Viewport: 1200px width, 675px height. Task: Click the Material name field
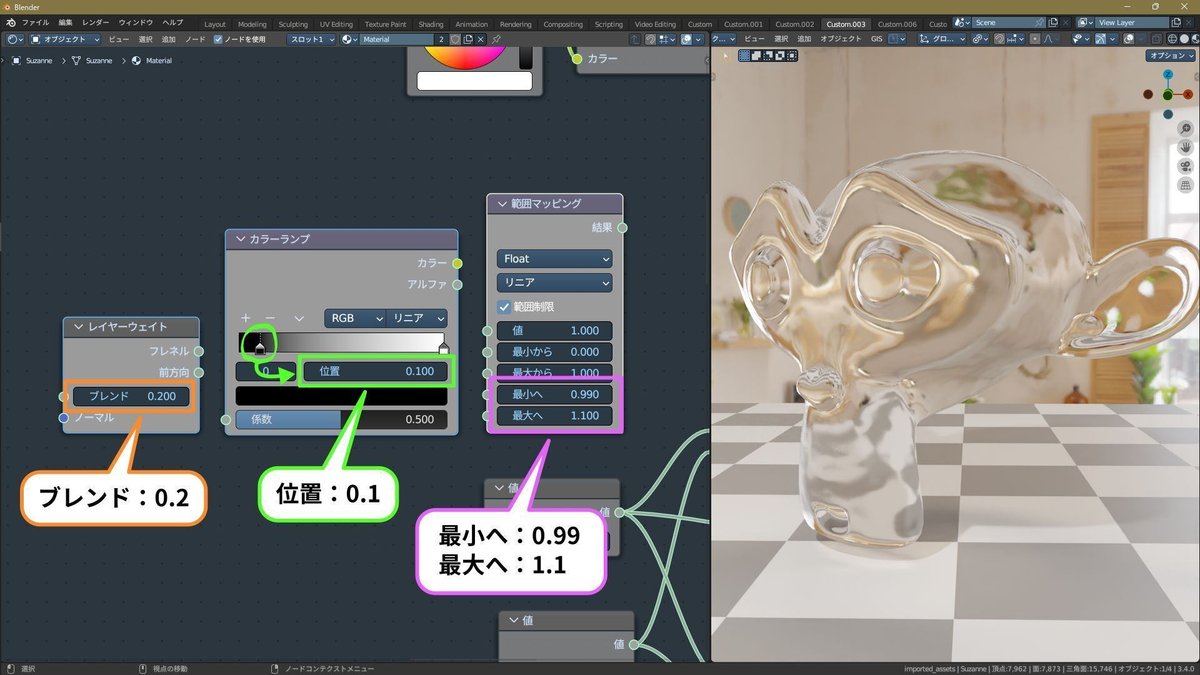point(396,39)
